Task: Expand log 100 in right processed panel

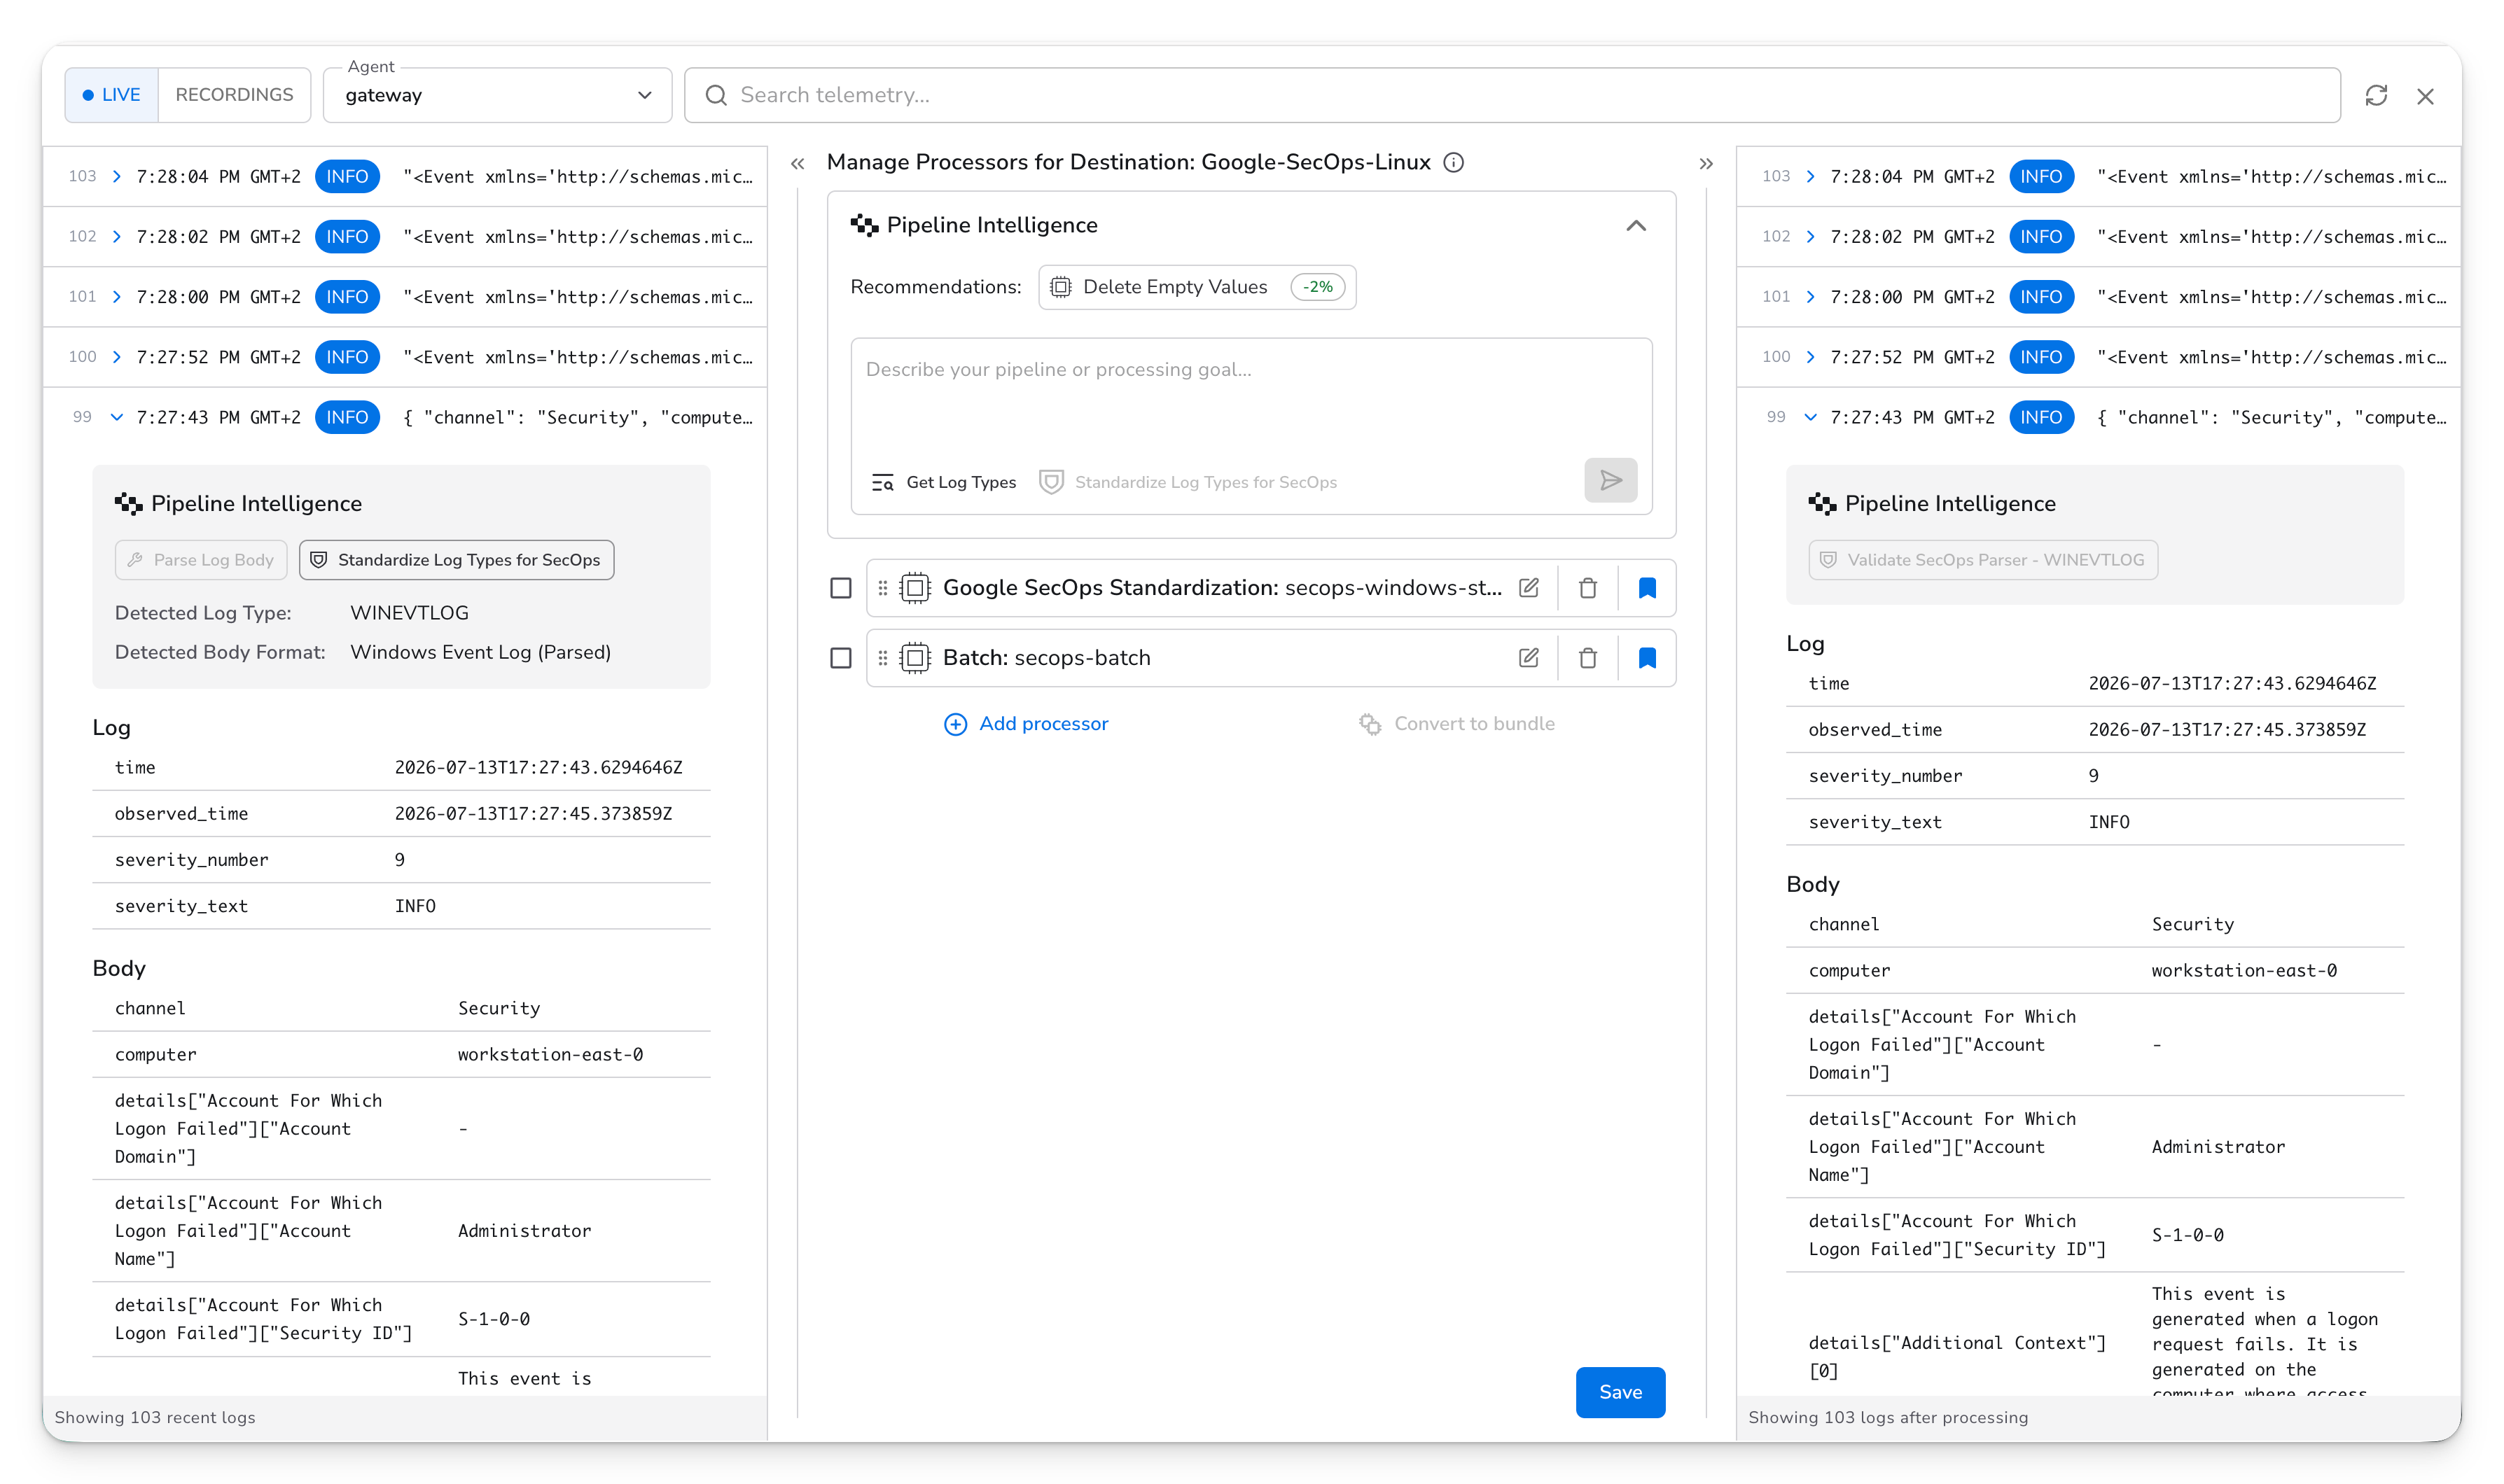Action: 1810,357
